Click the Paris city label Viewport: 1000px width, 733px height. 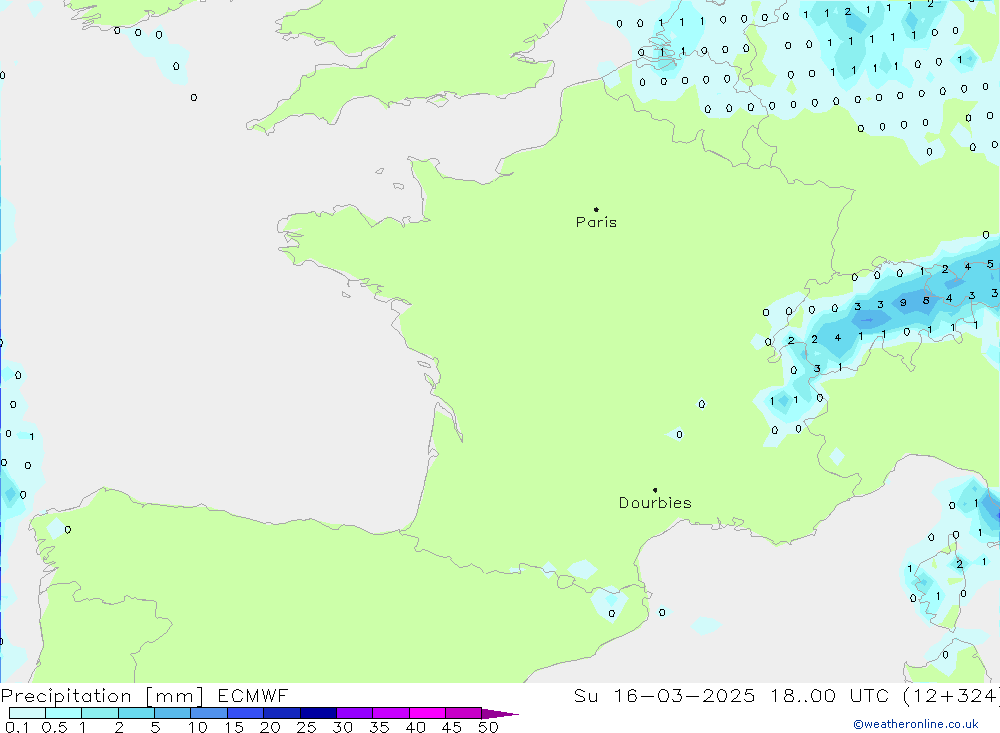point(596,222)
